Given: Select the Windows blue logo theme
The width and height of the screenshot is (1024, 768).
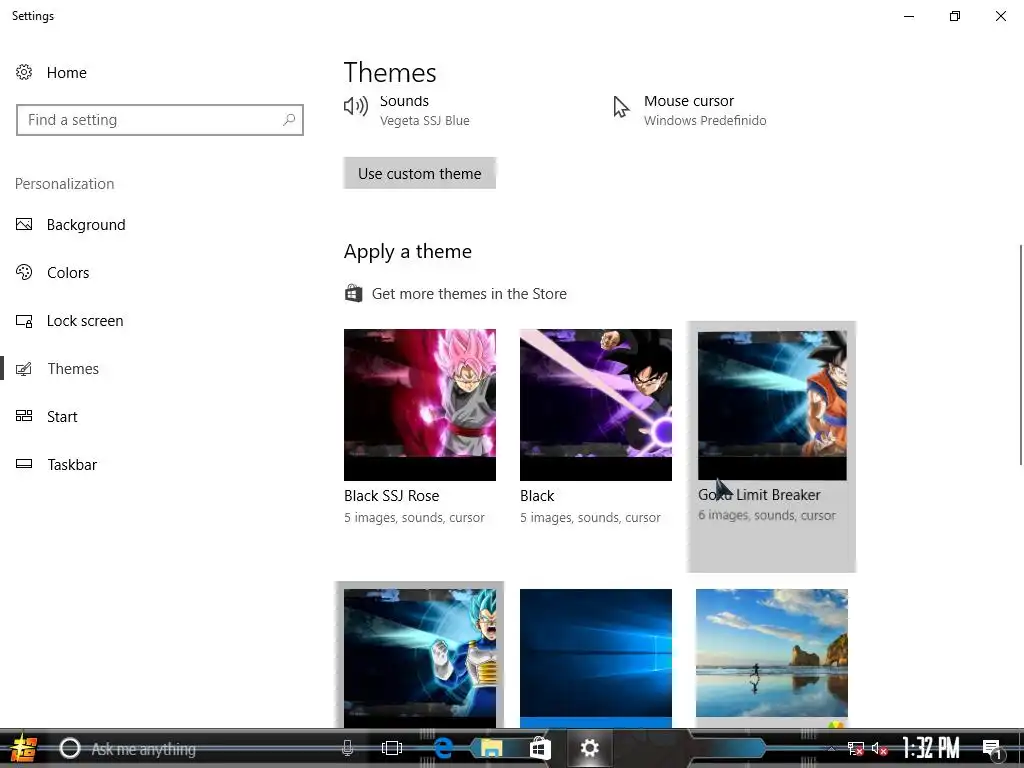Looking at the screenshot, I should [x=596, y=658].
